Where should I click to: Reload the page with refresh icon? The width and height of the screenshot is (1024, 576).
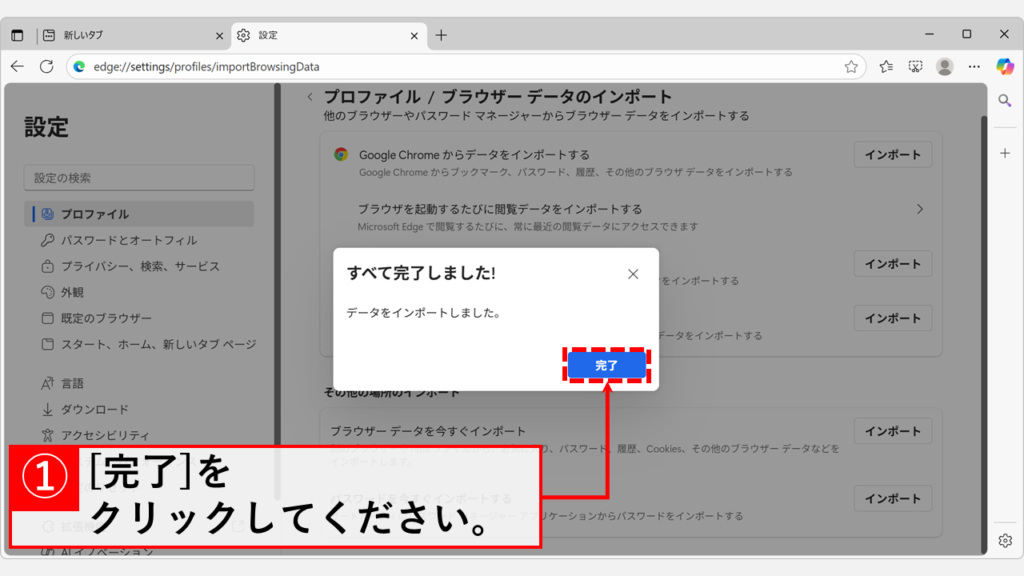click(46, 67)
